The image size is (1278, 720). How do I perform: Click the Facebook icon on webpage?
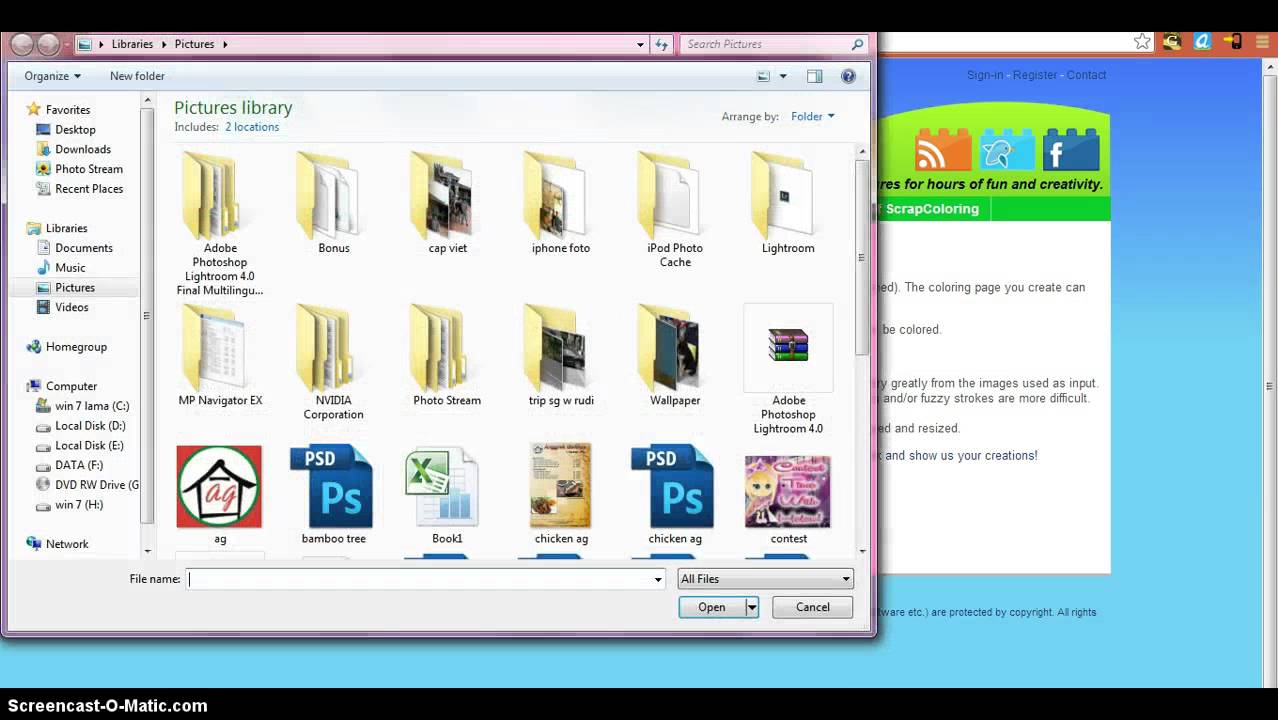pyautogui.click(x=1071, y=150)
